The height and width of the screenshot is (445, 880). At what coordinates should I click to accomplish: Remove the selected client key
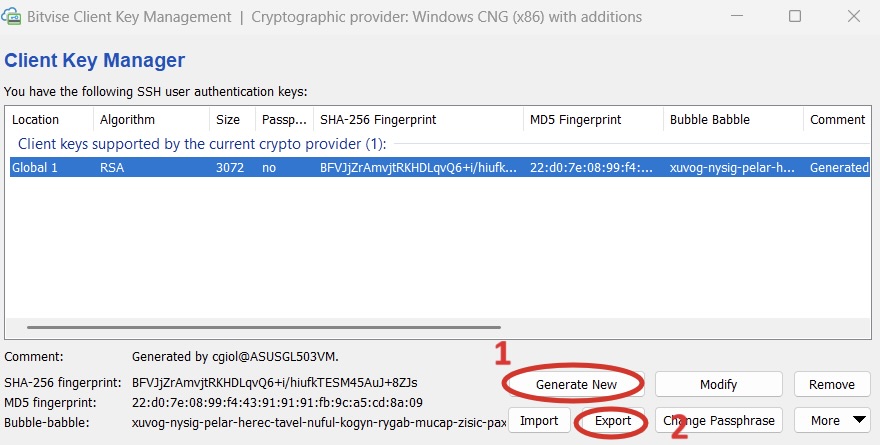(x=832, y=384)
